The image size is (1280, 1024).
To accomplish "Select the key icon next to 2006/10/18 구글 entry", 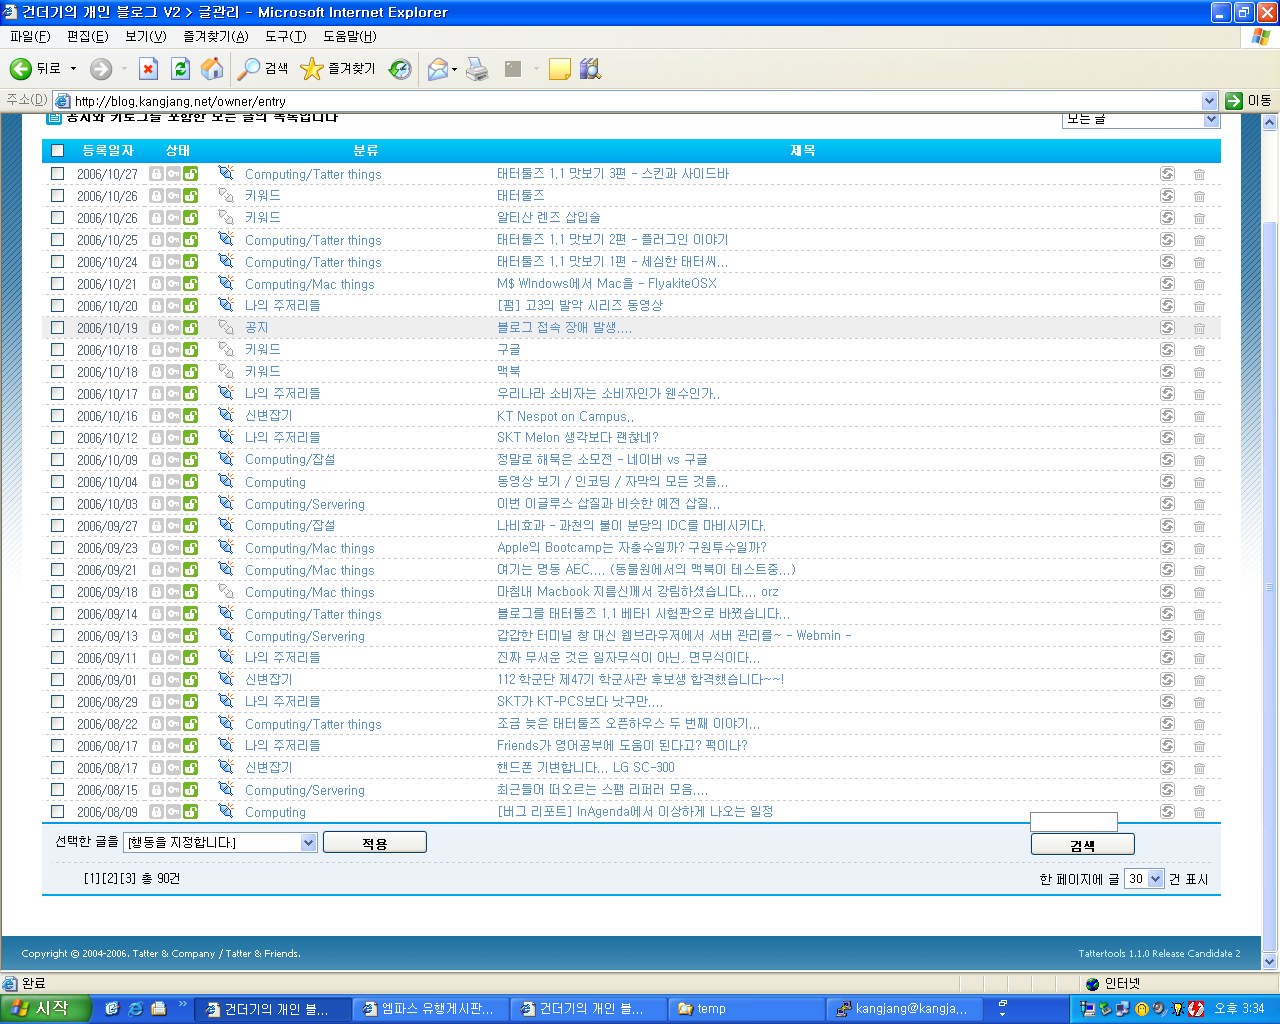I will tap(171, 349).
